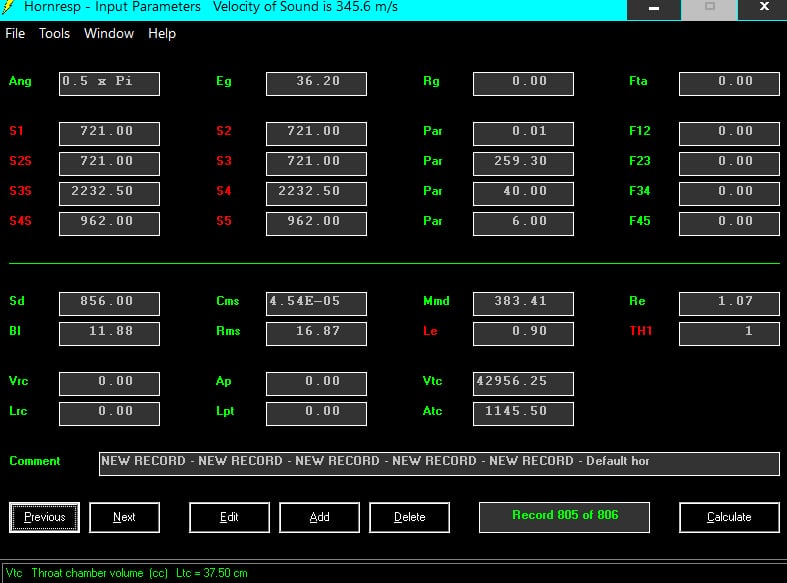Select the Par field showing 0.01

[x=523, y=134]
